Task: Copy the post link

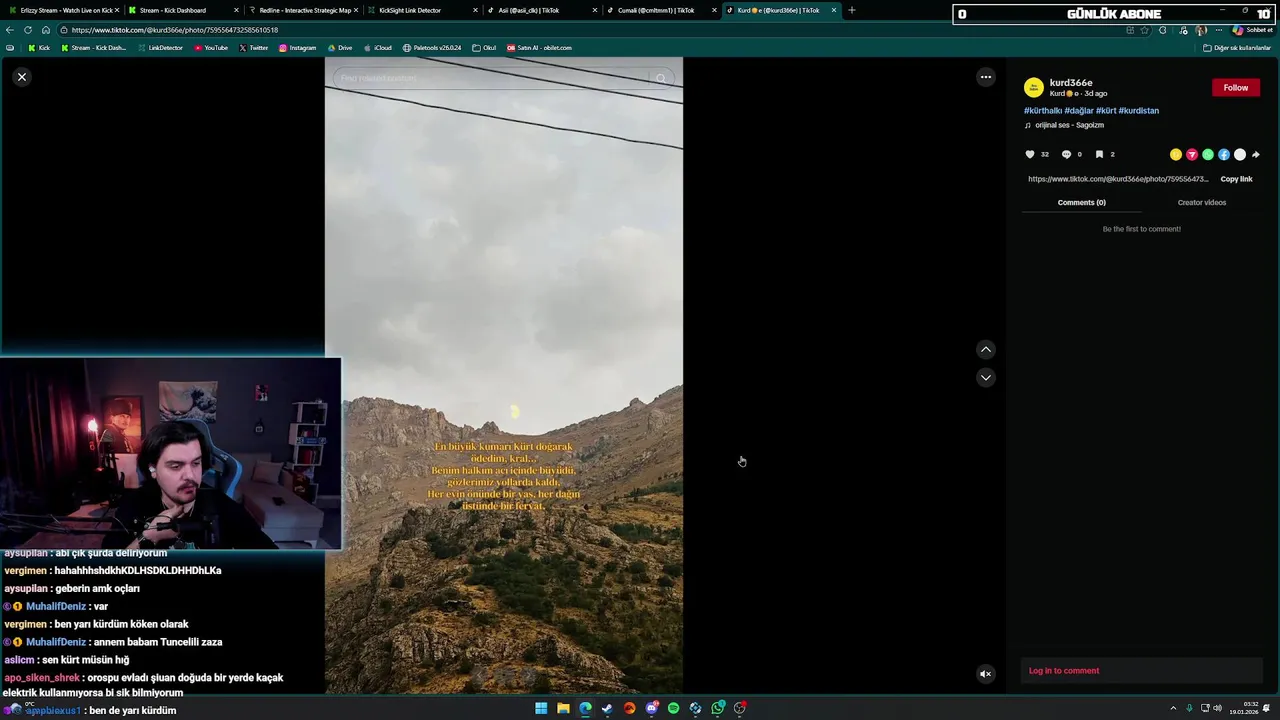Action: pos(1236,179)
